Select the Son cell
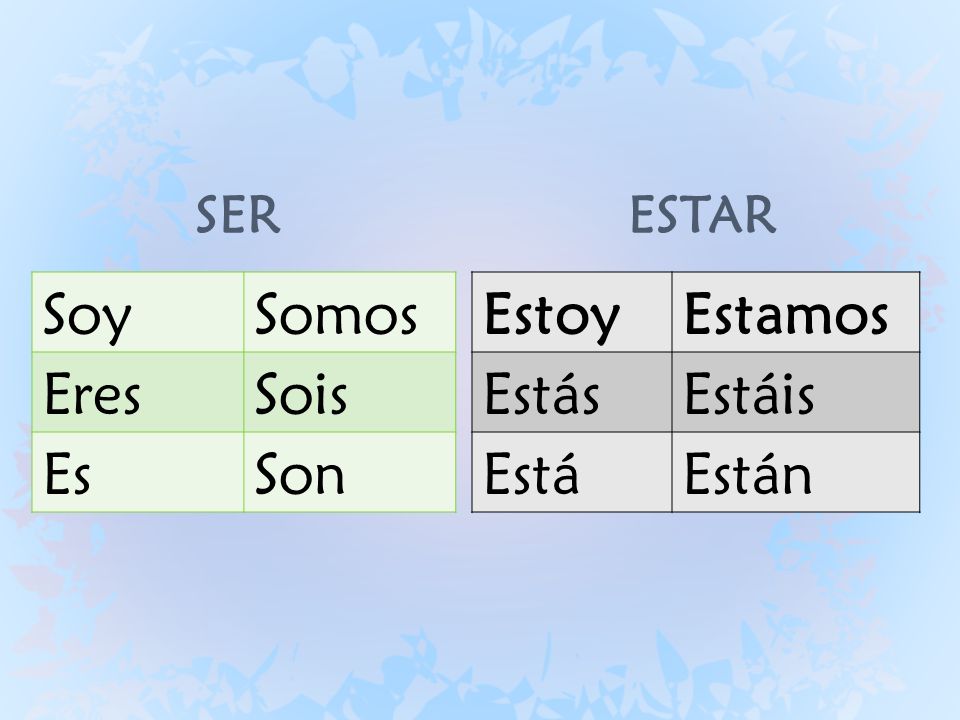Image resolution: width=960 pixels, height=720 pixels. coord(350,472)
